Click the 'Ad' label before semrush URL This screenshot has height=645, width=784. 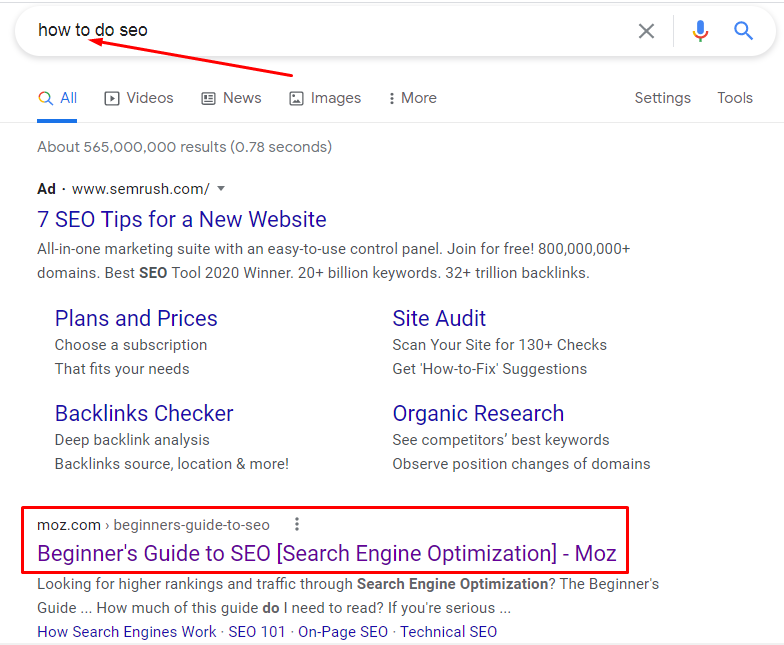[x=46, y=189]
